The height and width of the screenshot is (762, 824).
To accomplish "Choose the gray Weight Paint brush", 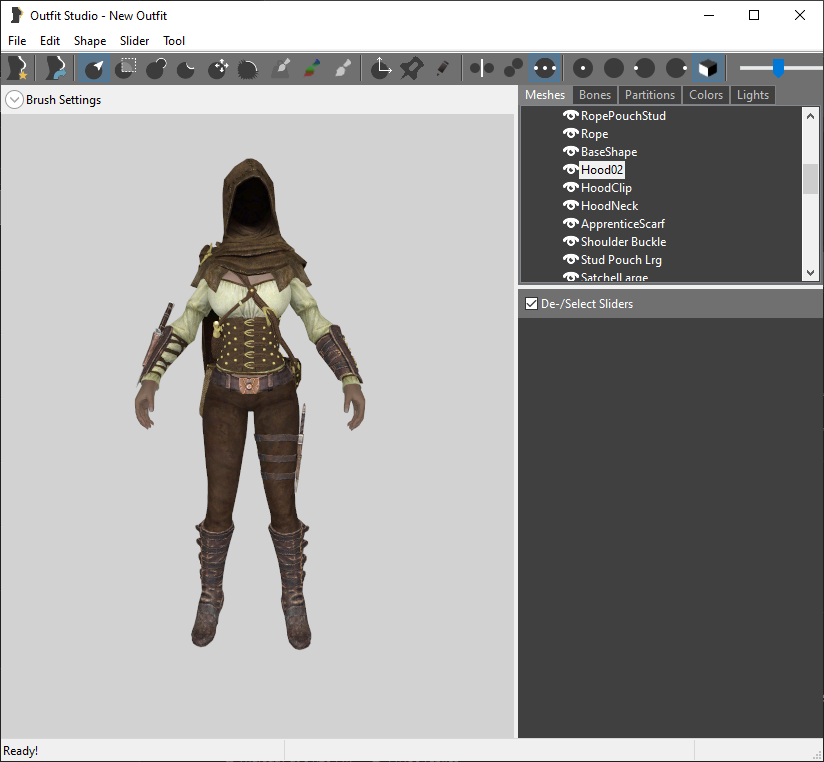I will coord(281,68).
